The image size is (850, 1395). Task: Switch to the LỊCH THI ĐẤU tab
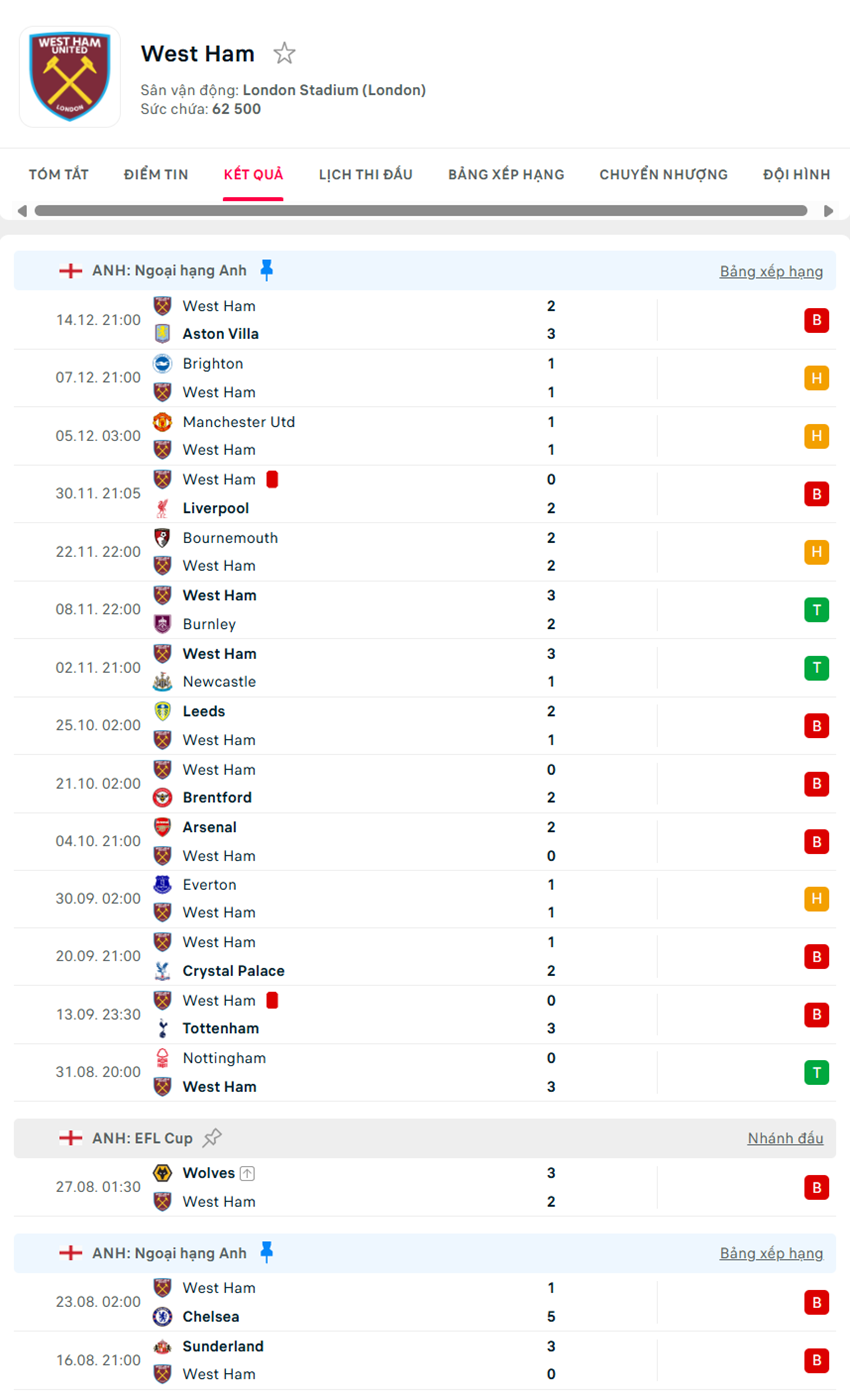[366, 174]
